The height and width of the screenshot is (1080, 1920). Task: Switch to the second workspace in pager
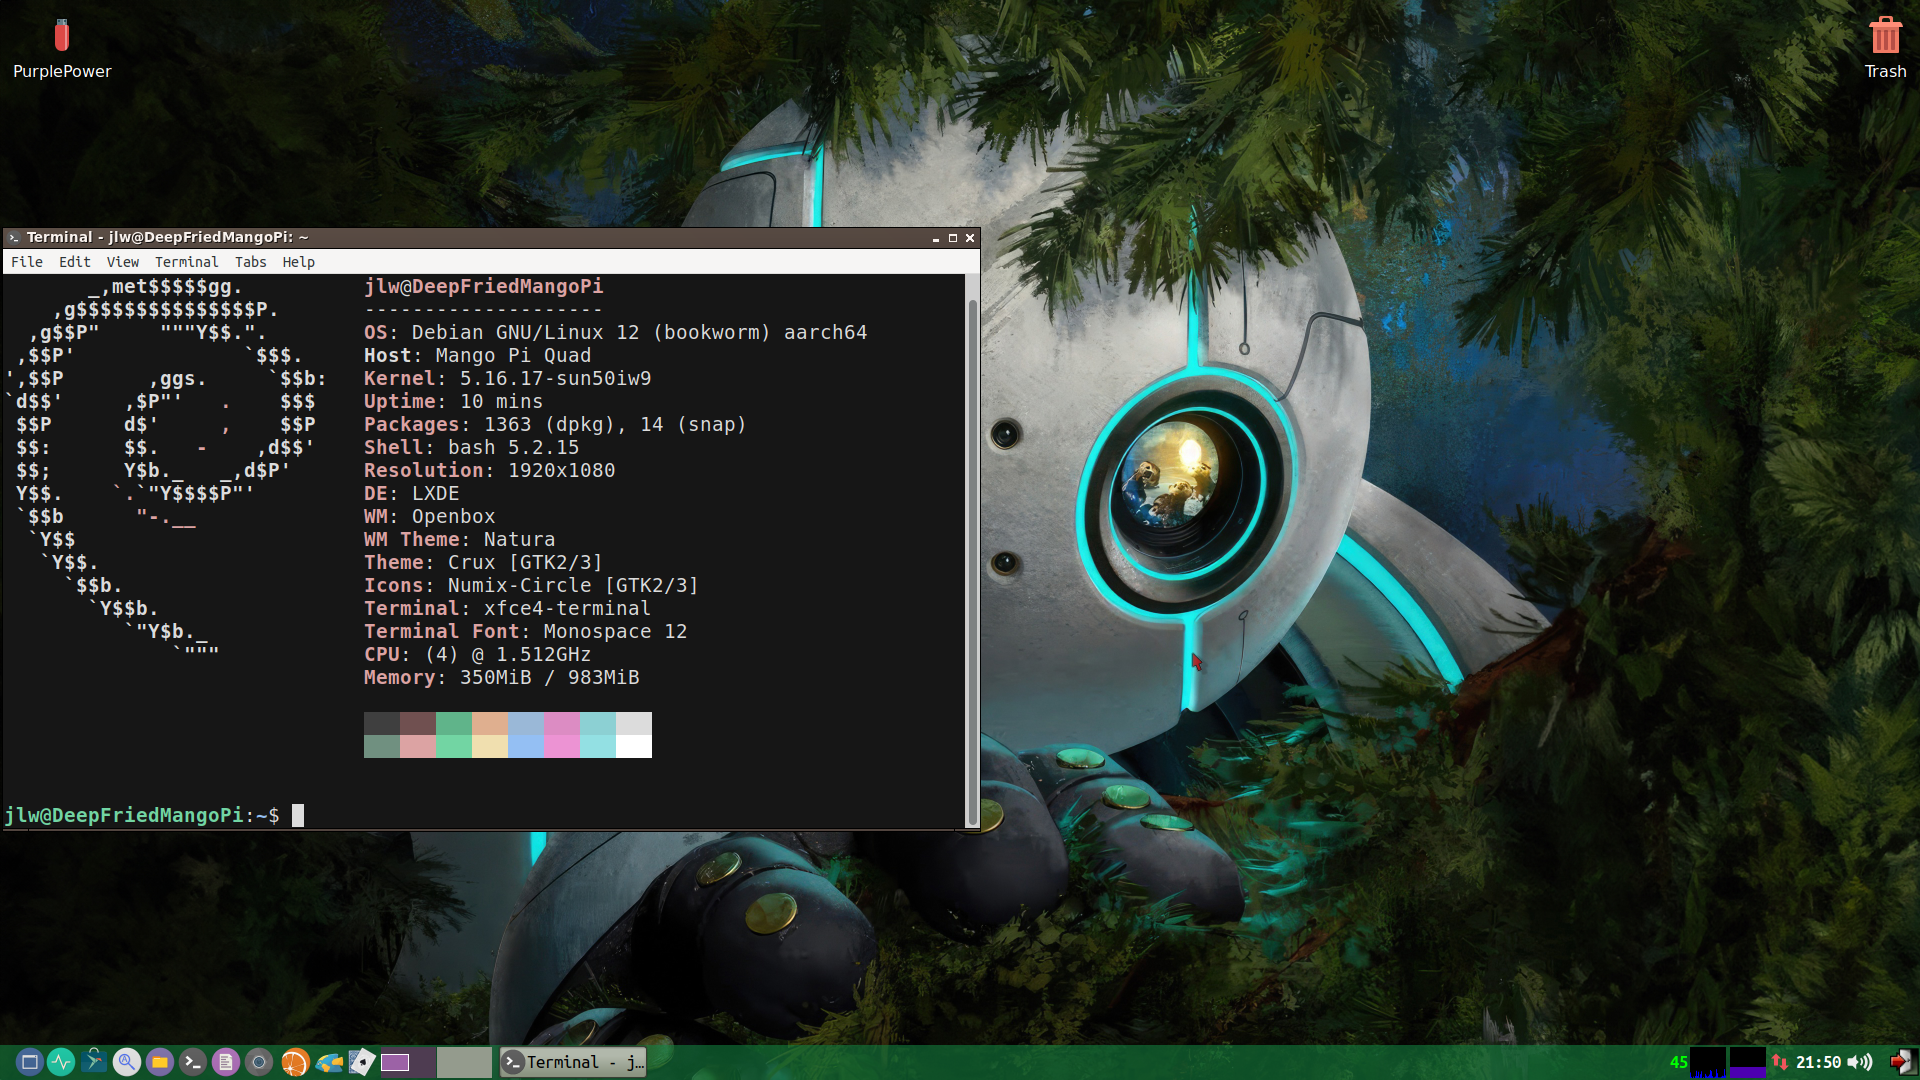[465, 1062]
